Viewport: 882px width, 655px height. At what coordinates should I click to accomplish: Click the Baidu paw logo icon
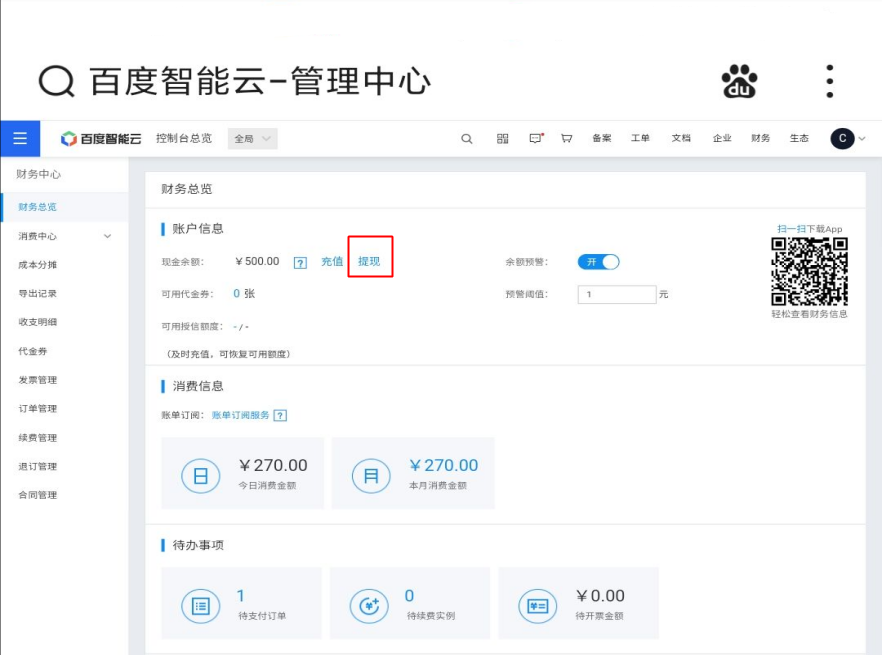(739, 81)
